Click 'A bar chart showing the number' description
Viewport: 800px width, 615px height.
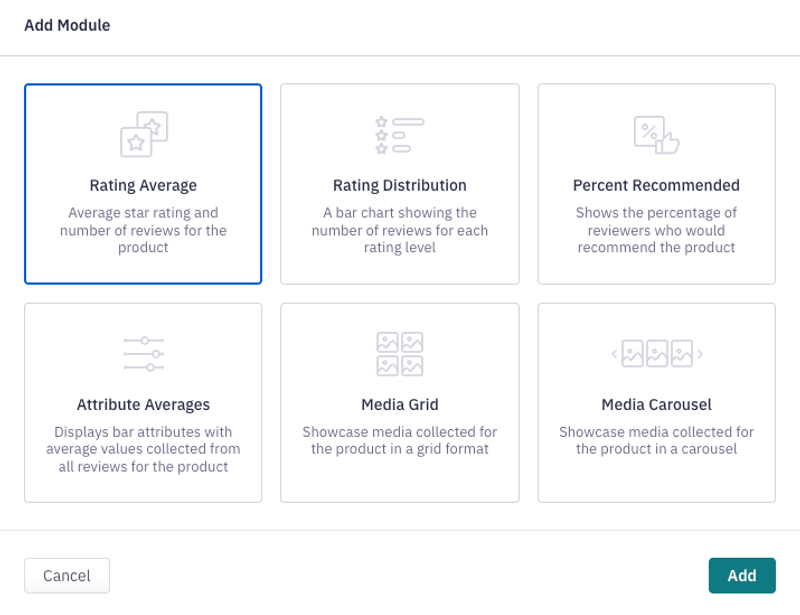coord(399,230)
